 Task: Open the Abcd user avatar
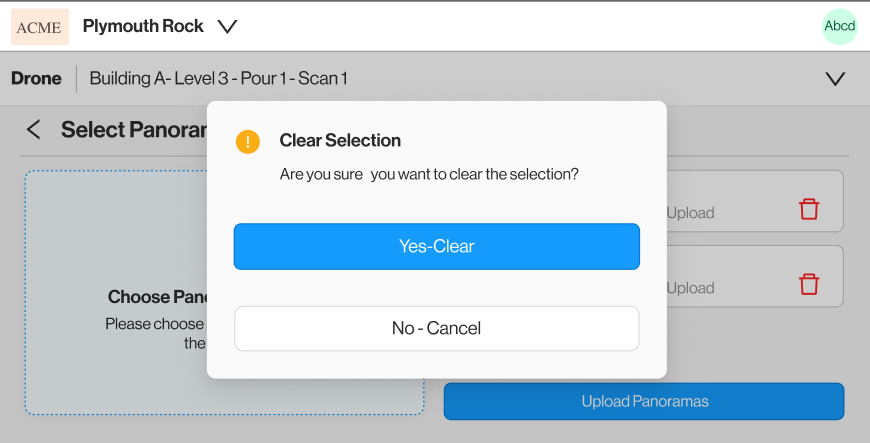click(x=839, y=27)
